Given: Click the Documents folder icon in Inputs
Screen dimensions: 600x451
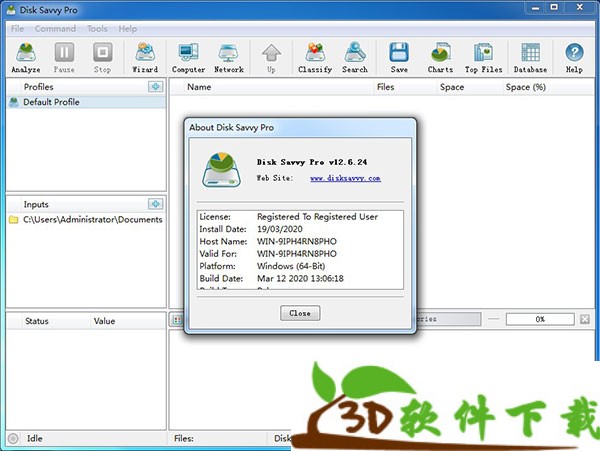Looking at the screenshot, I should click(13, 220).
